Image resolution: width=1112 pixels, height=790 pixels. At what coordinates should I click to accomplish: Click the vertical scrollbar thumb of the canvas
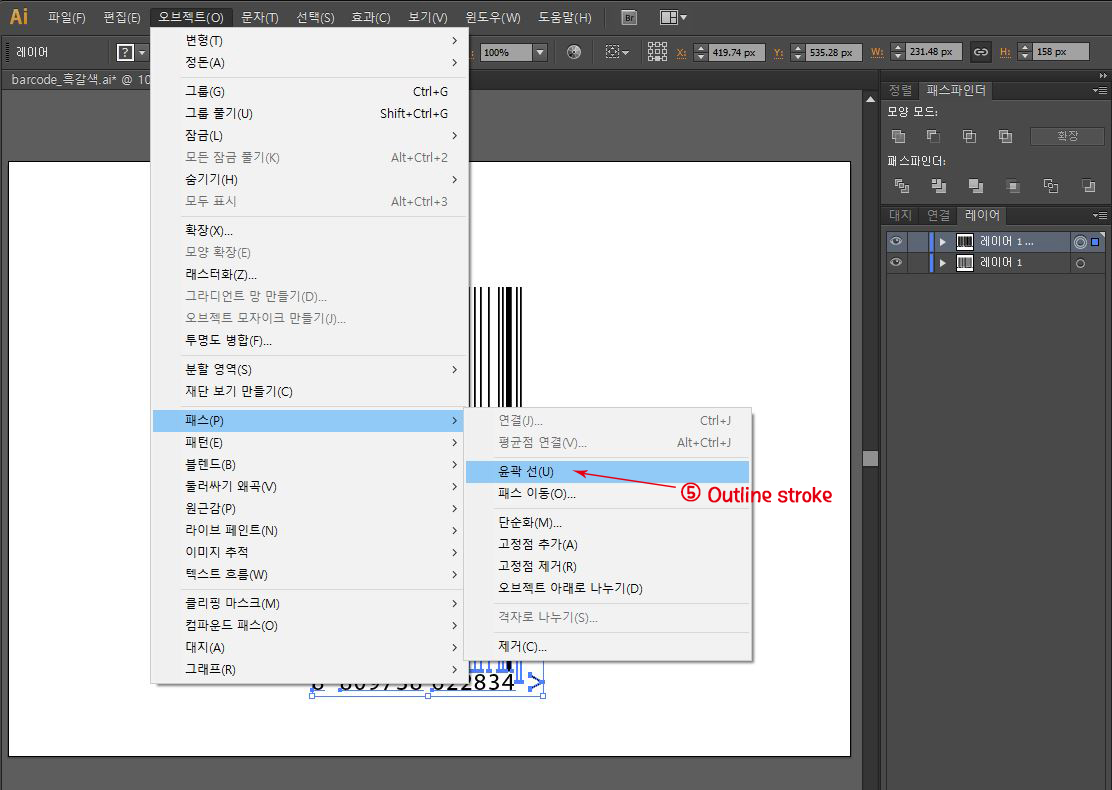point(870,459)
